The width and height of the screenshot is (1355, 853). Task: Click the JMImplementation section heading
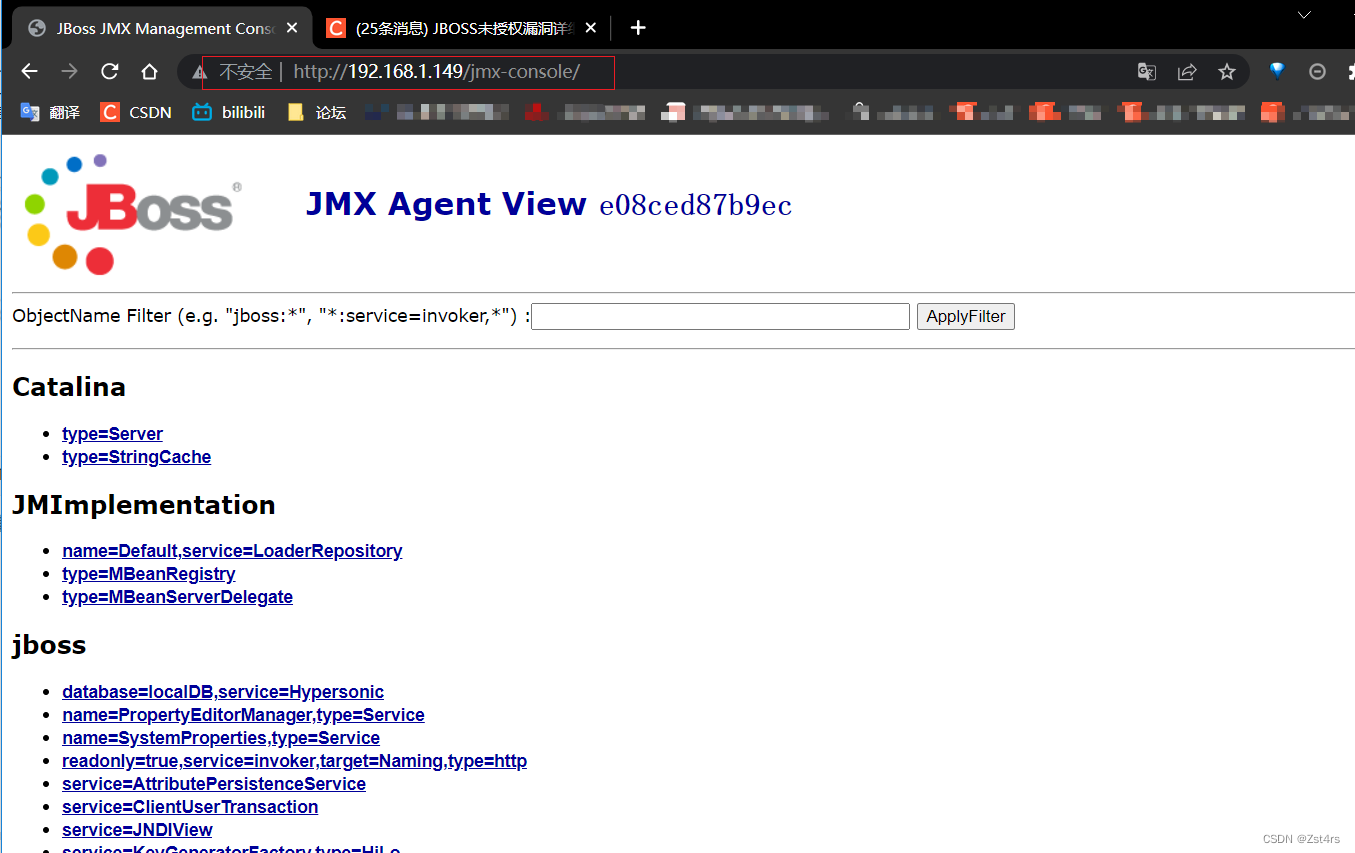click(x=144, y=505)
